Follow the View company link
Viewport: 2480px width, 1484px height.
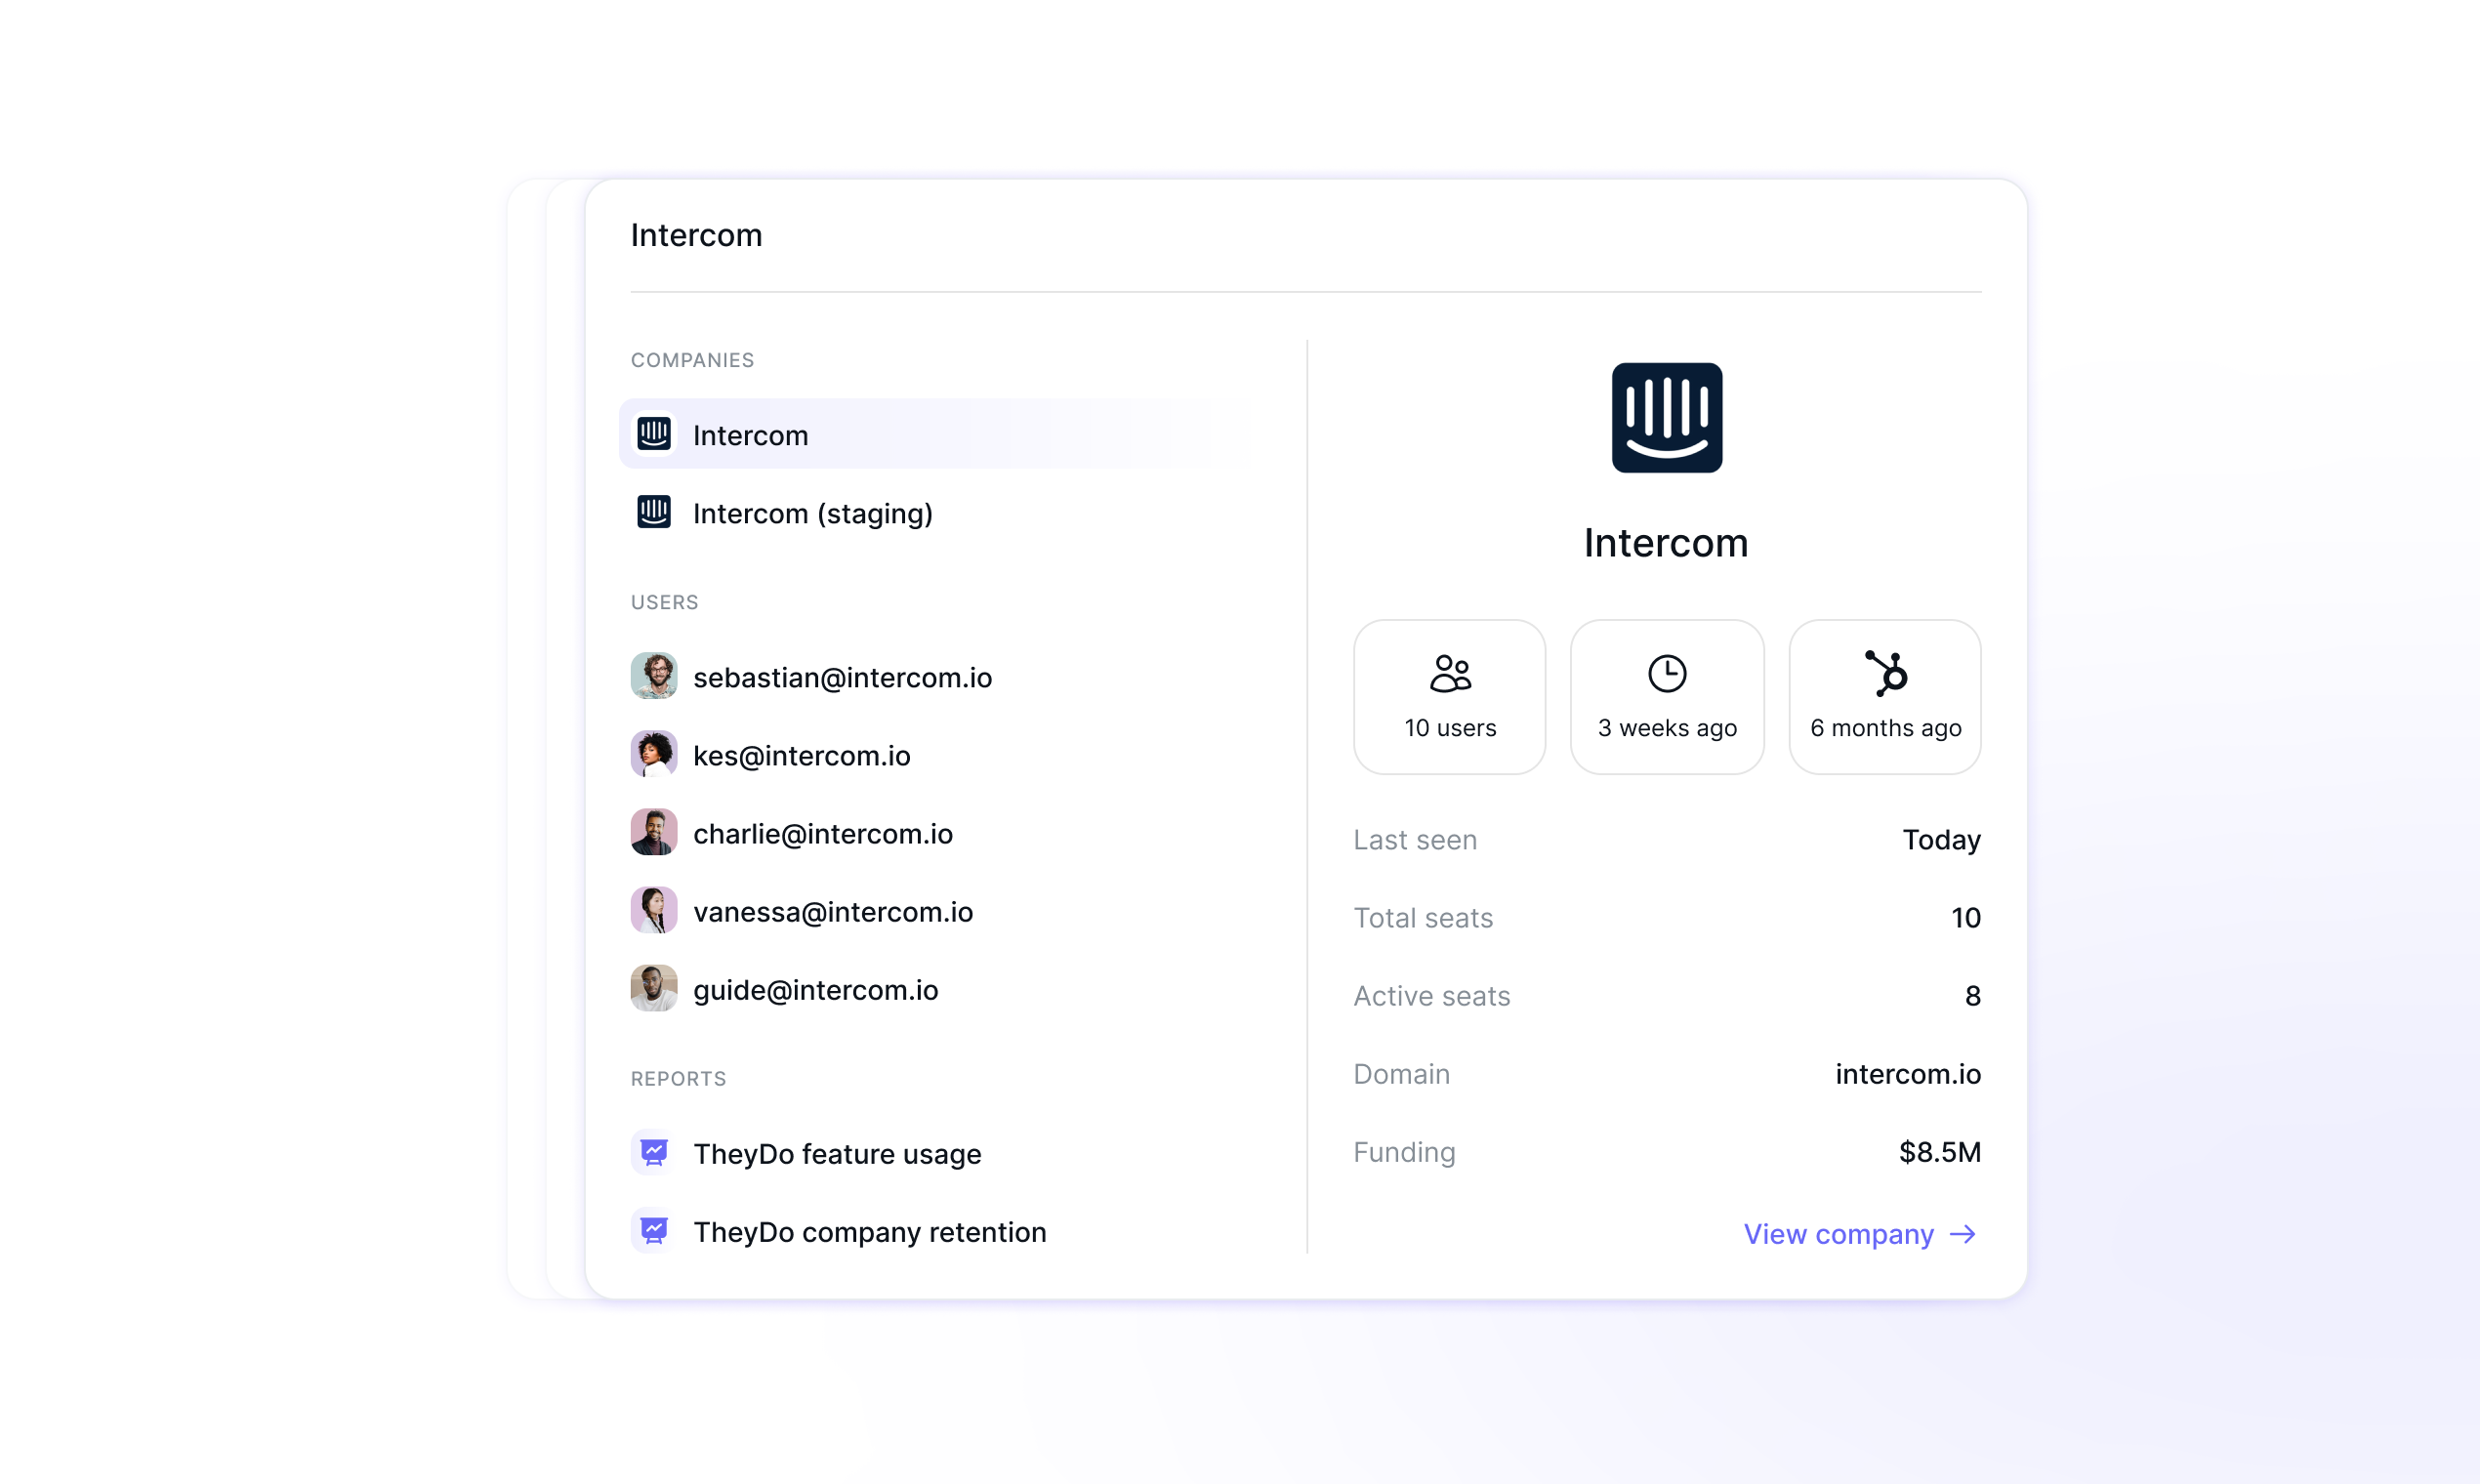tap(1860, 1235)
